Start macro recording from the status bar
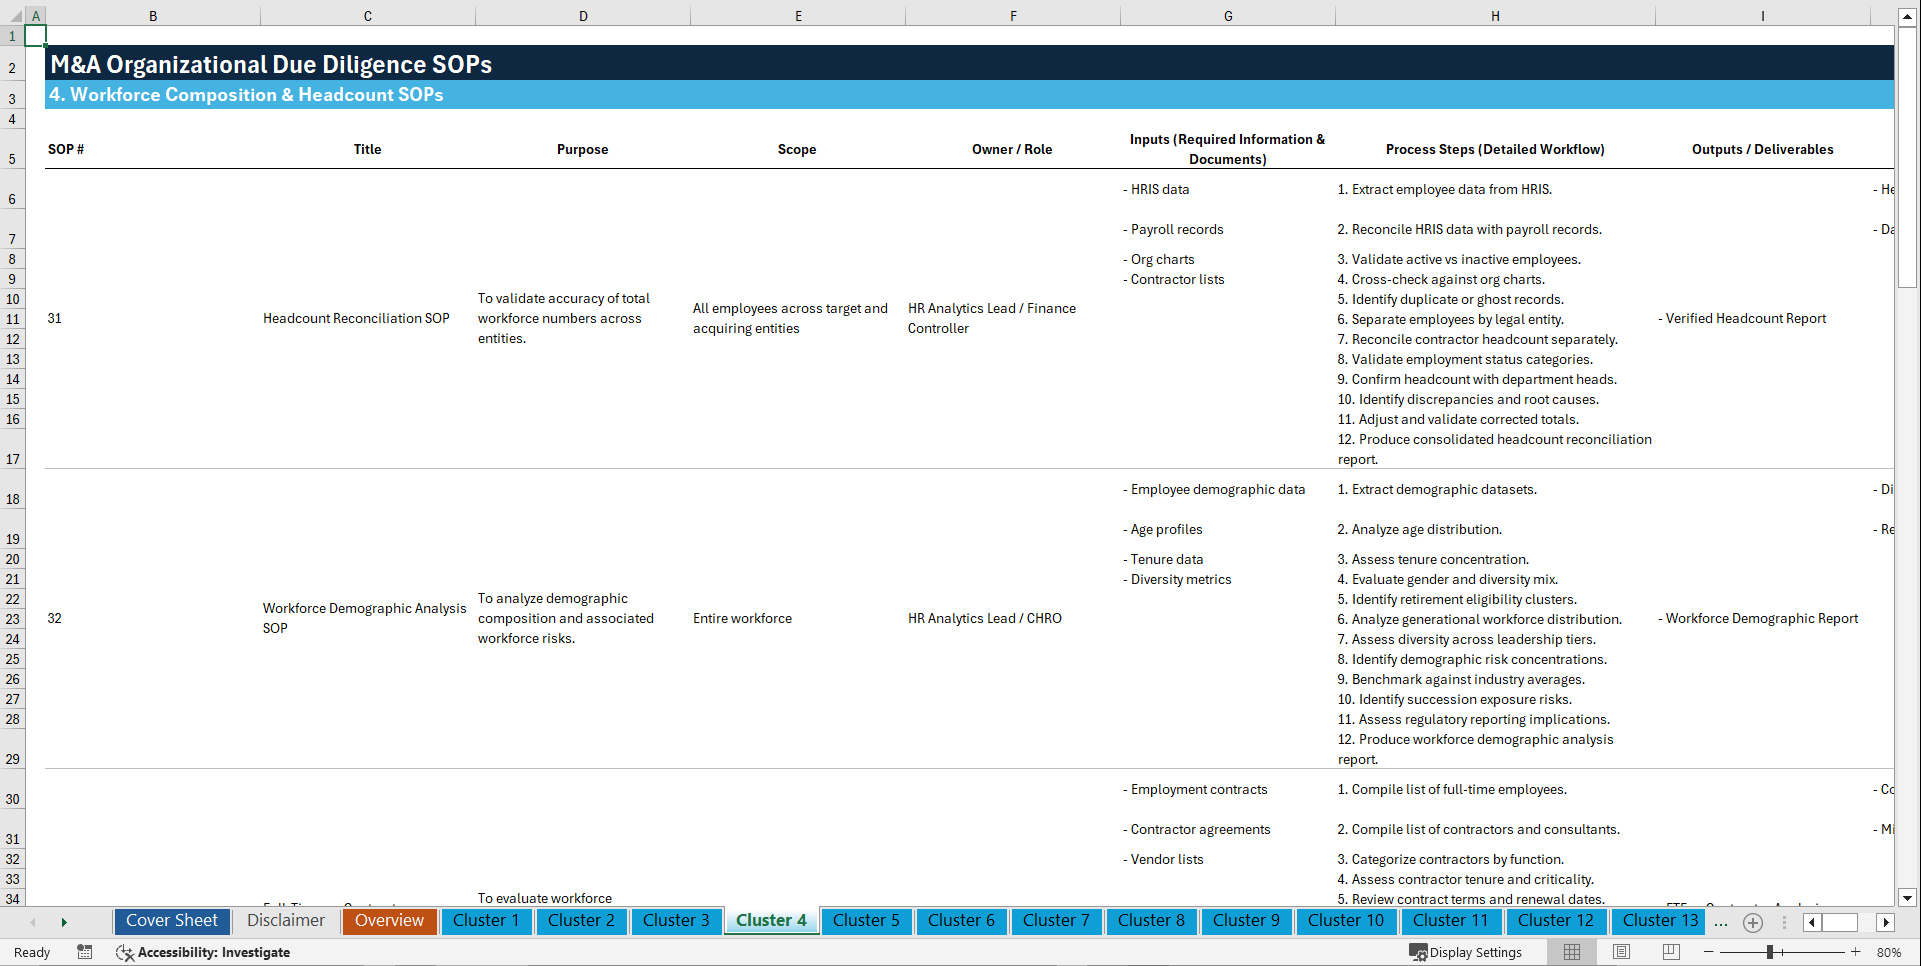This screenshot has width=1921, height=966. [85, 952]
